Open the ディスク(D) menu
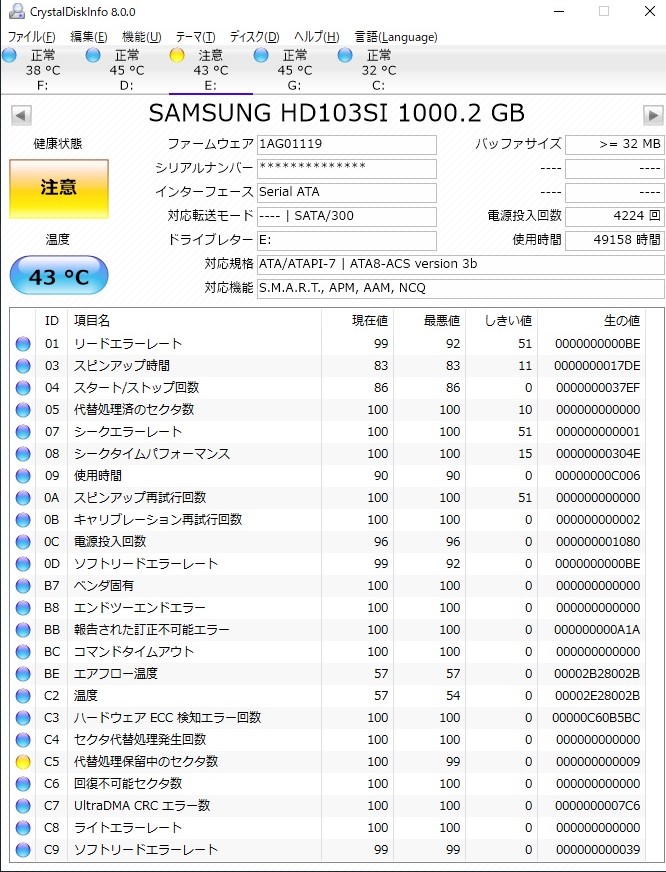The width and height of the screenshot is (666, 872). (254, 37)
